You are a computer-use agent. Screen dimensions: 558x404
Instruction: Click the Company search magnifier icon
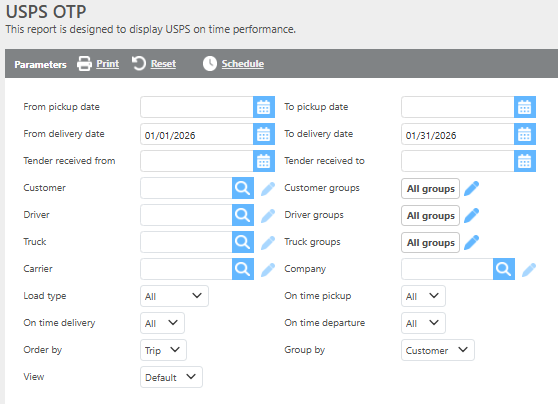coord(504,269)
